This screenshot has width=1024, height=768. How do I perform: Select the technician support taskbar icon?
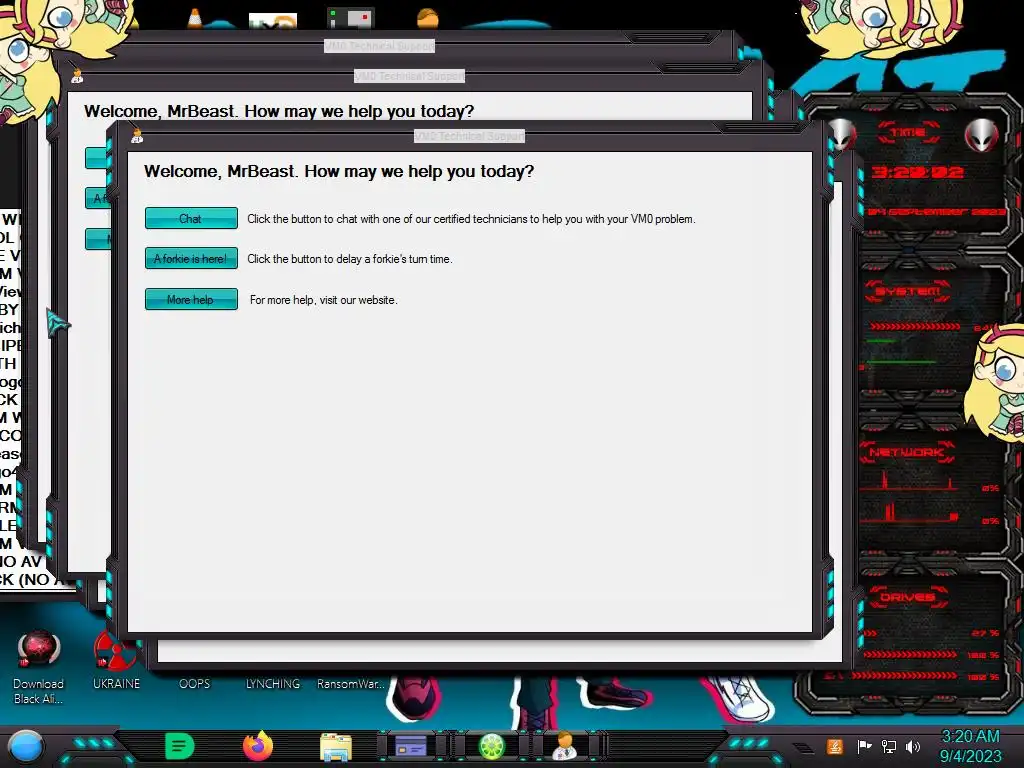(x=564, y=746)
